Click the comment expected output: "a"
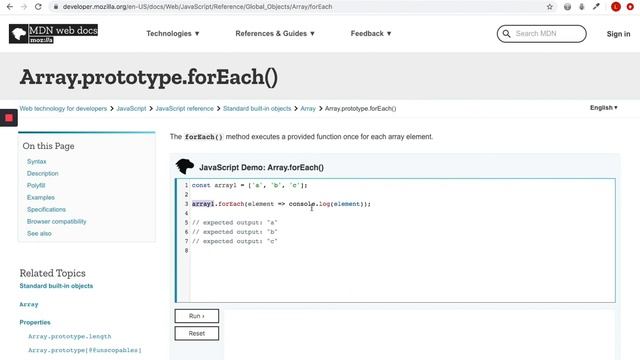 point(234,222)
